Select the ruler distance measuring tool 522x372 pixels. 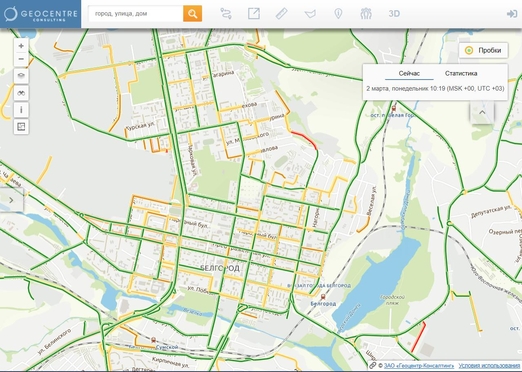click(282, 14)
